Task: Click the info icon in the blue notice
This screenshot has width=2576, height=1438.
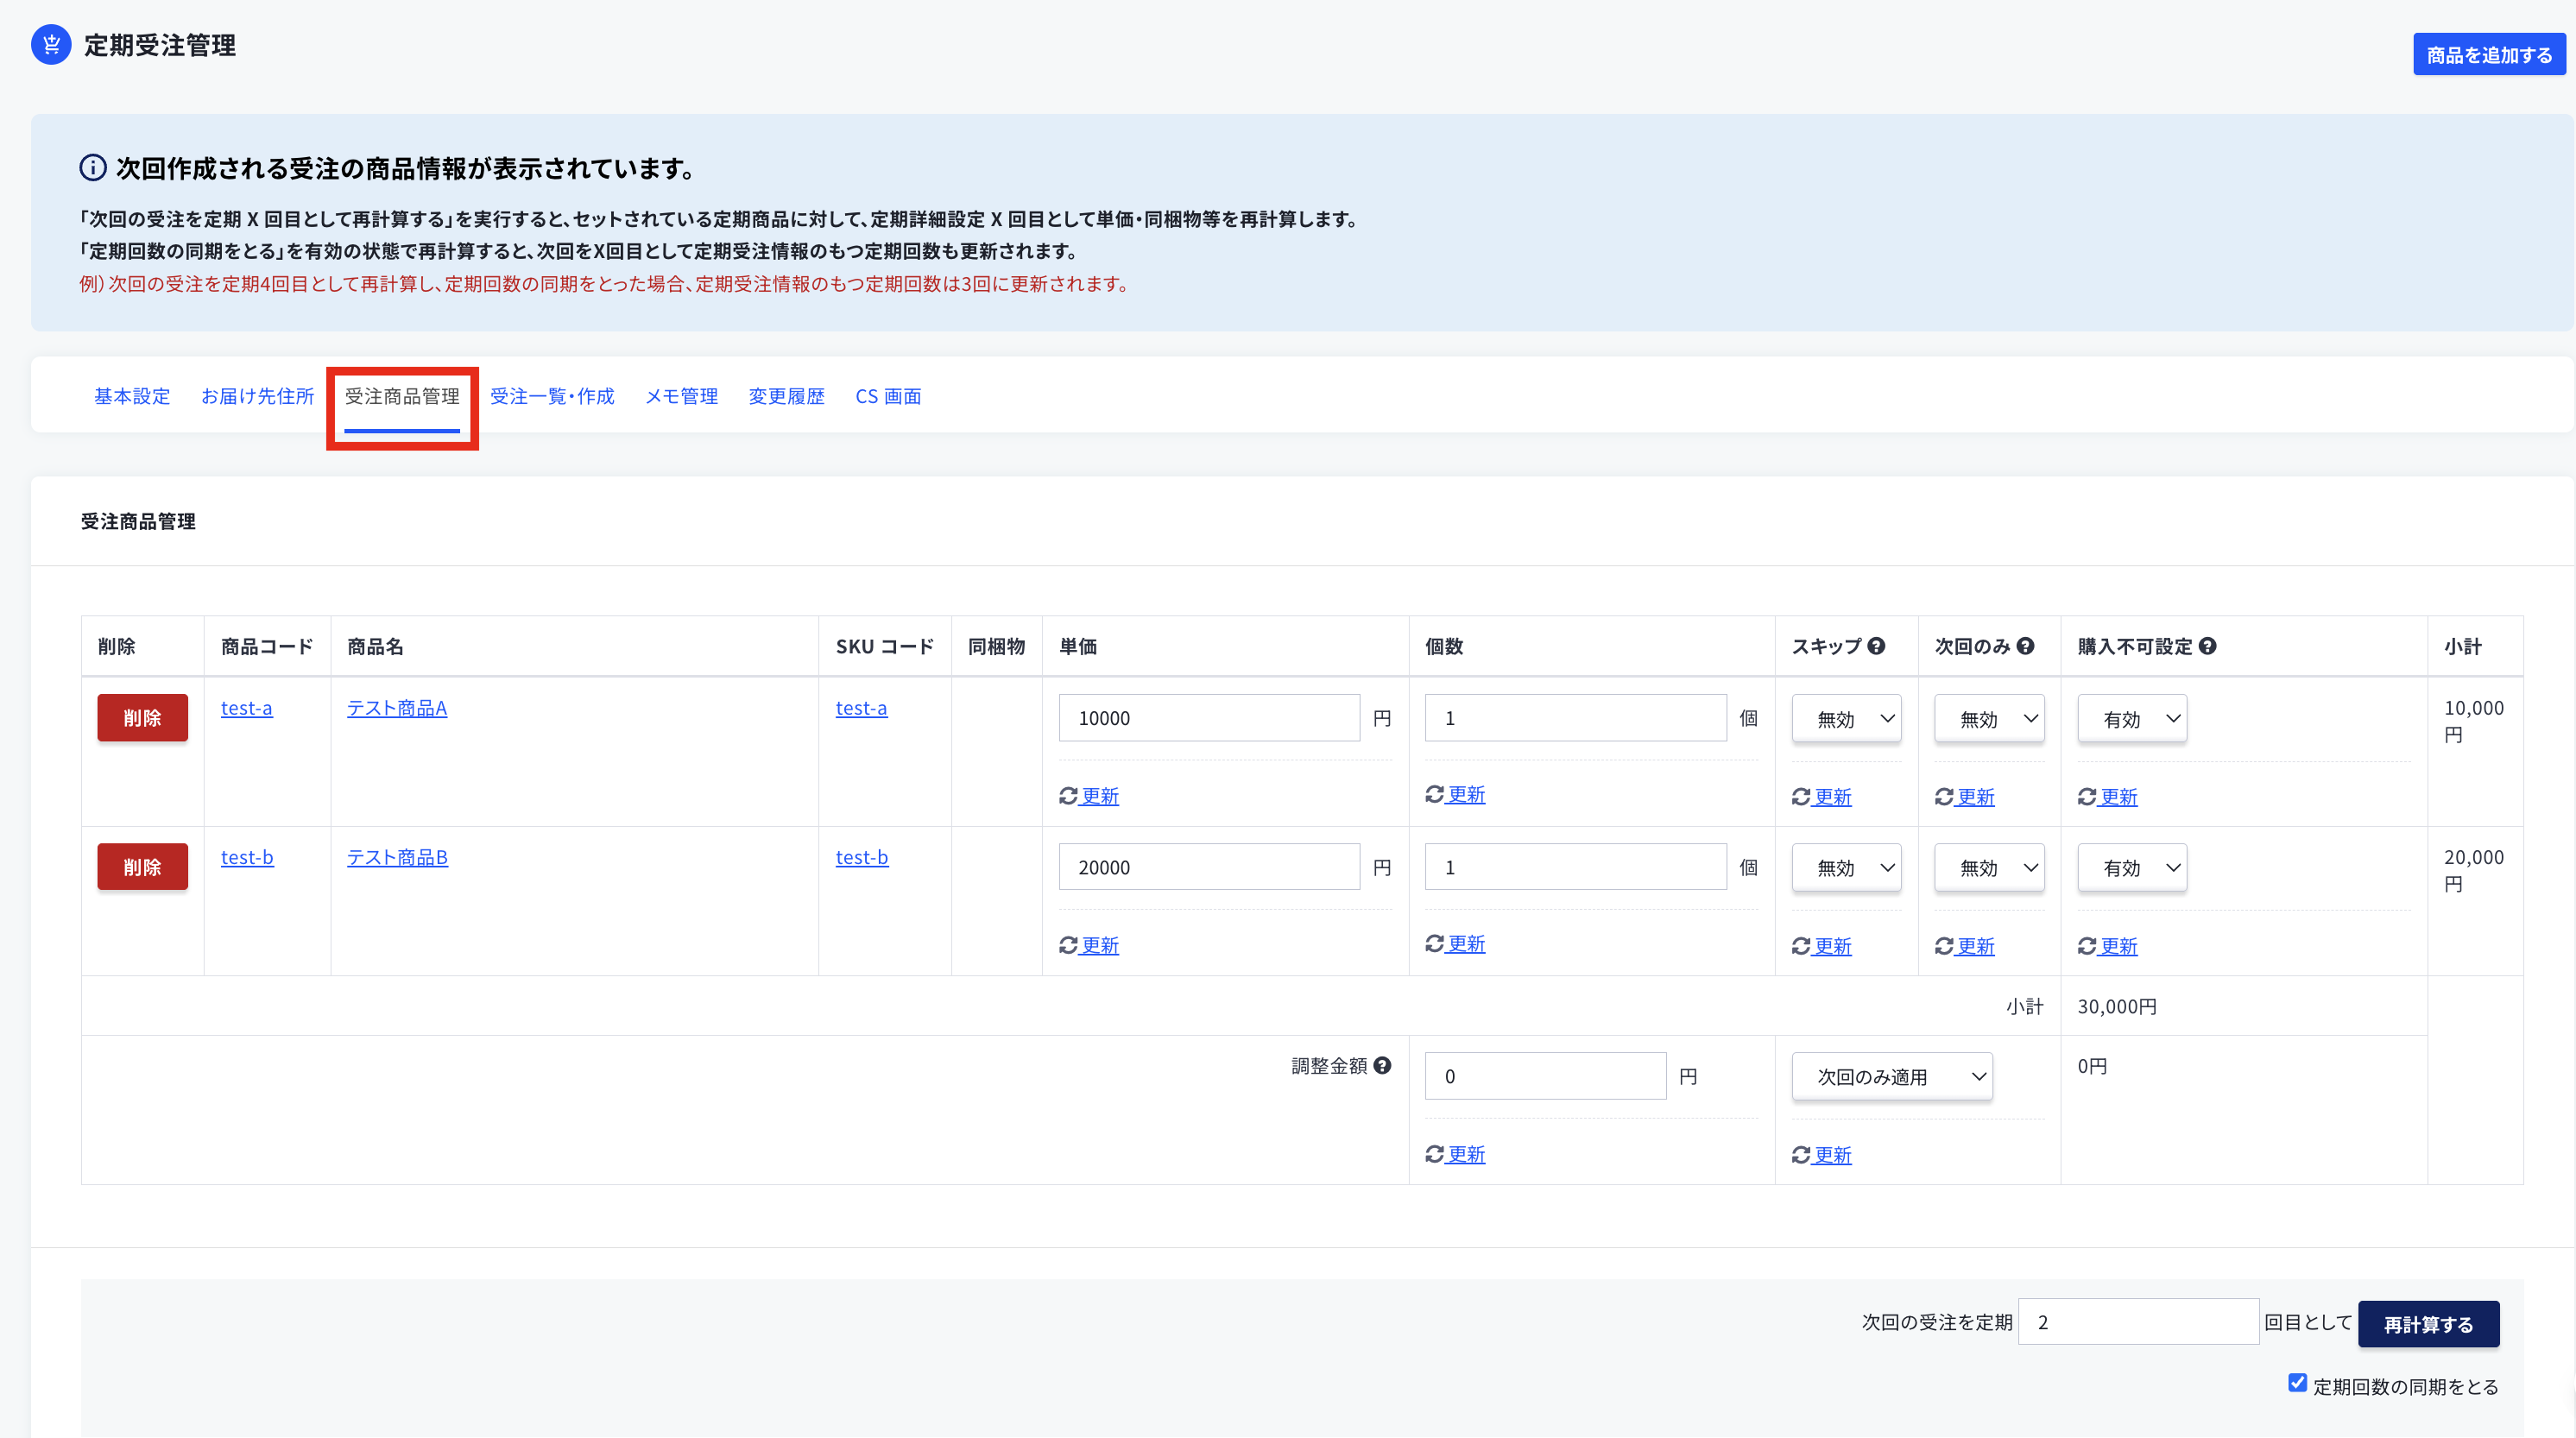Action: (93, 168)
